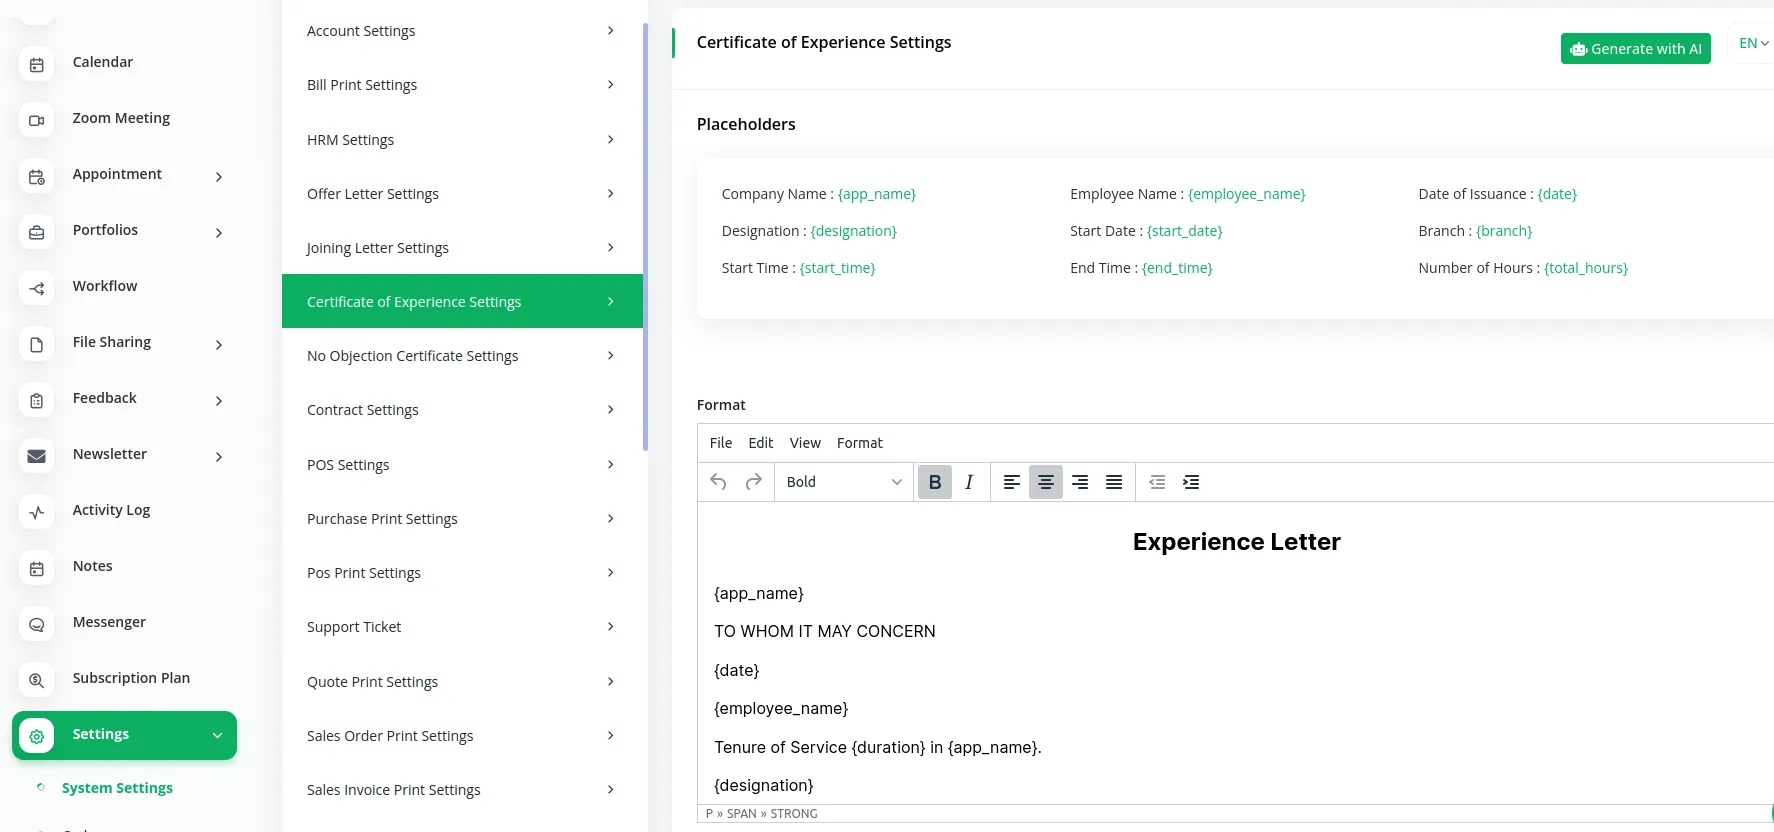Click the redo arrow in editor toolbar
This screenshot has width=1774, height=832.
click(x=754, y=482)
